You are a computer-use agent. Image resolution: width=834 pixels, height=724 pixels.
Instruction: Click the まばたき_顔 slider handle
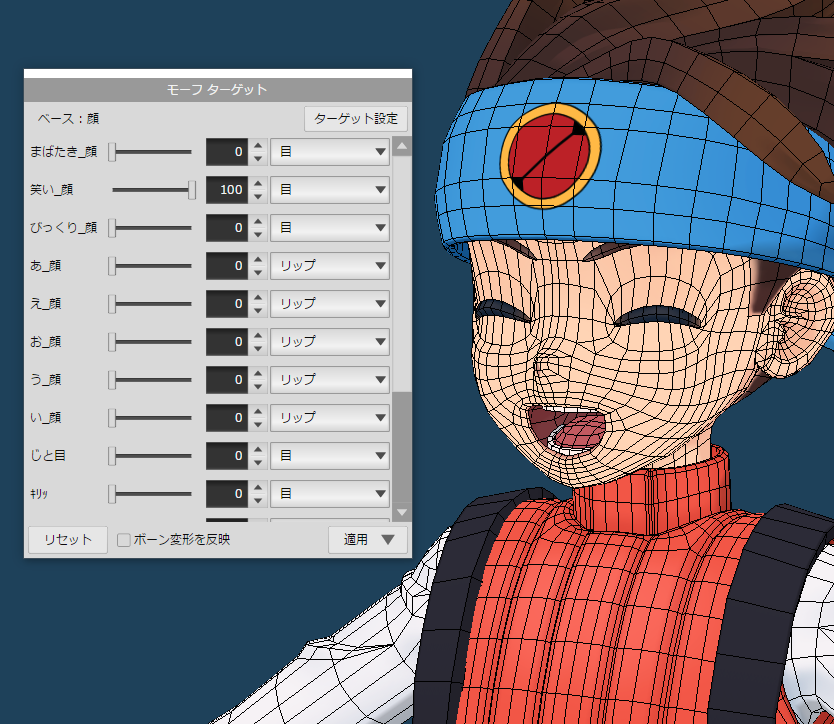coord(112,152)
